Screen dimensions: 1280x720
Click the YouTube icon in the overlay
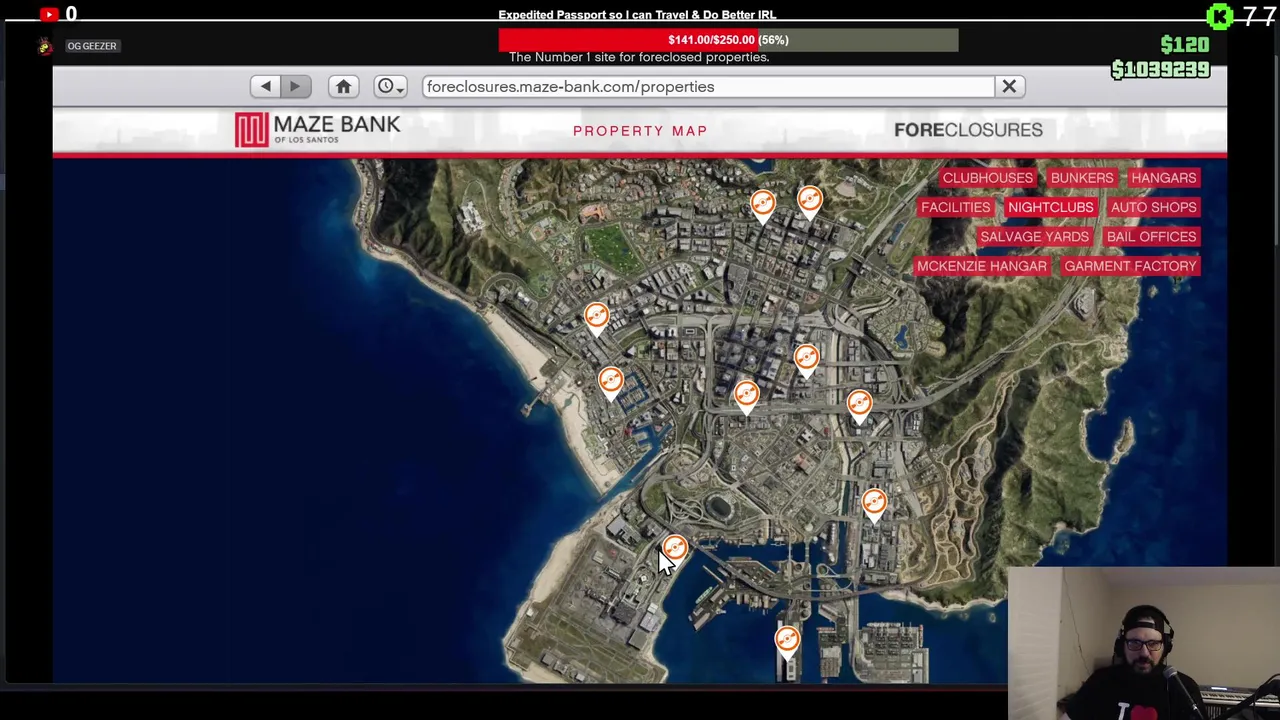click(x=49, y=14)
